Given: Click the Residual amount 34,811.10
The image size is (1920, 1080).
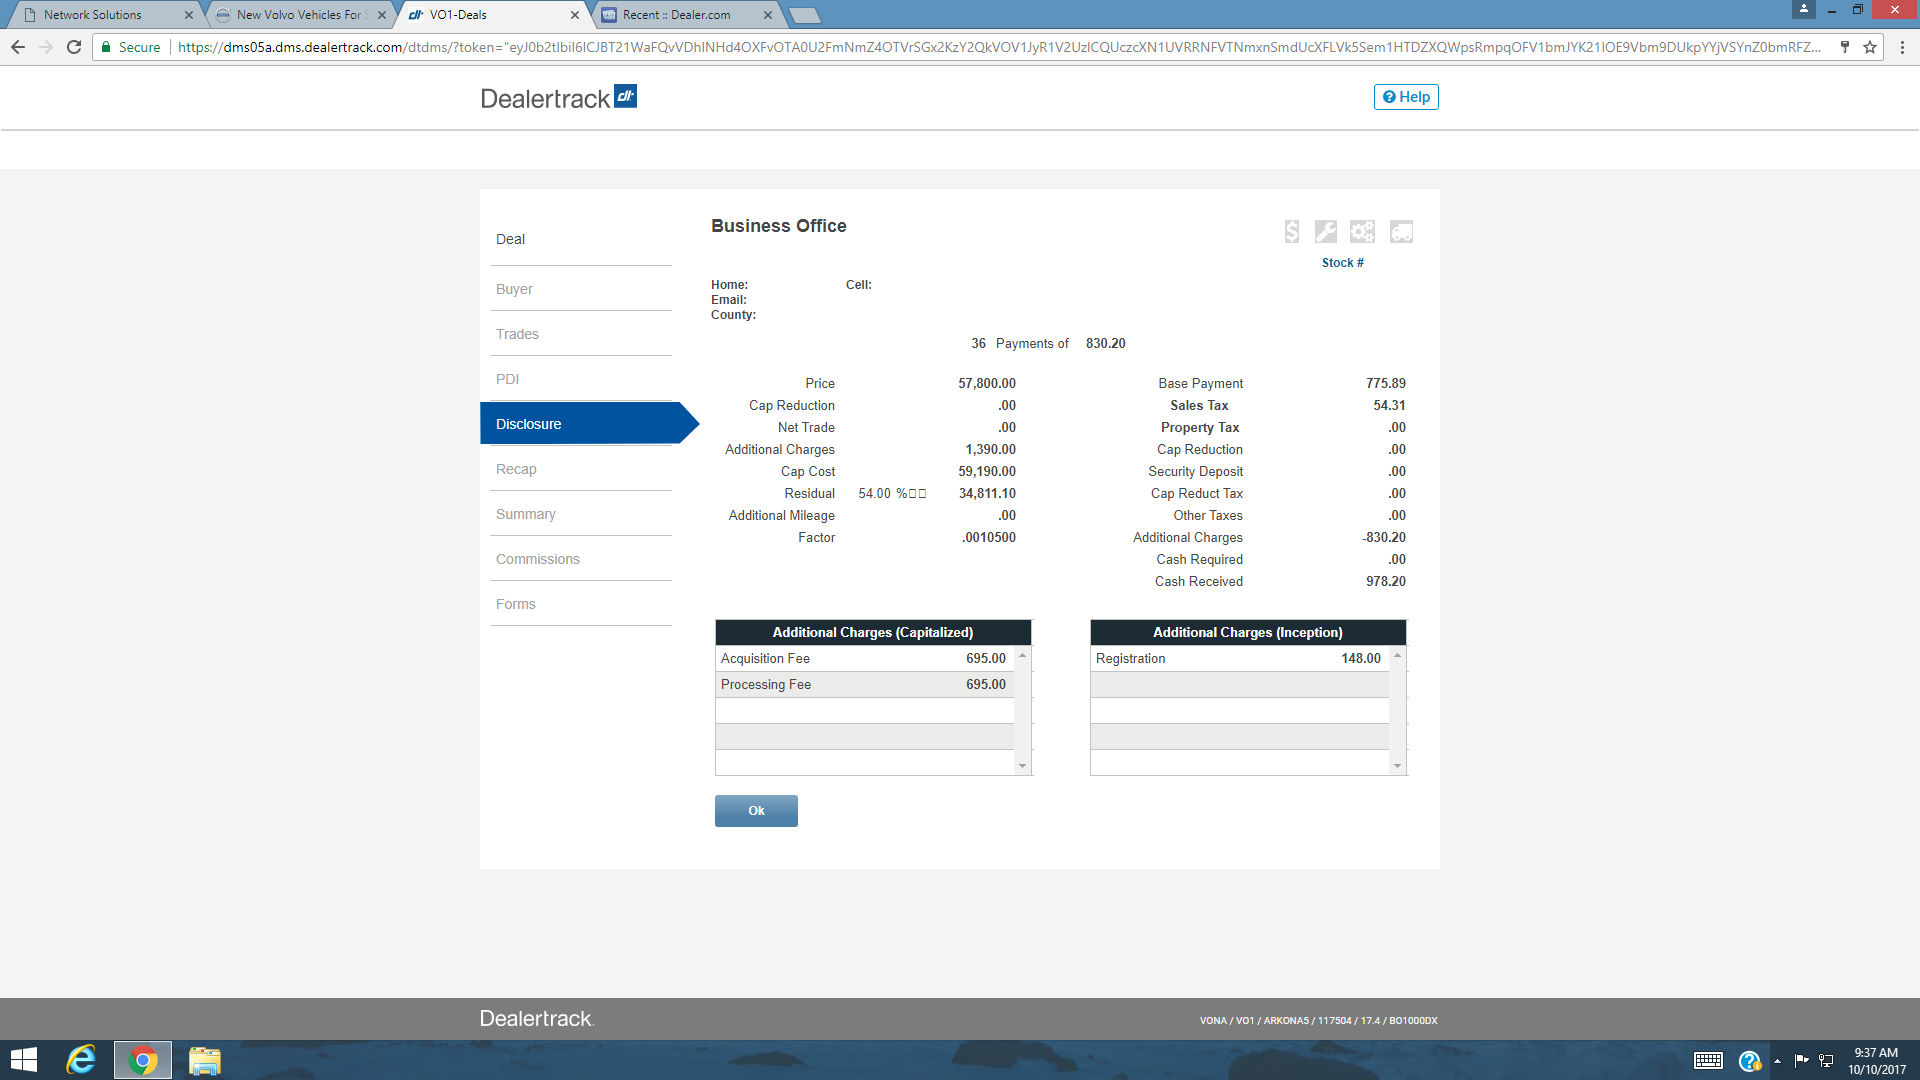Looking at the screenshot, I should click(x=987, y=494).
